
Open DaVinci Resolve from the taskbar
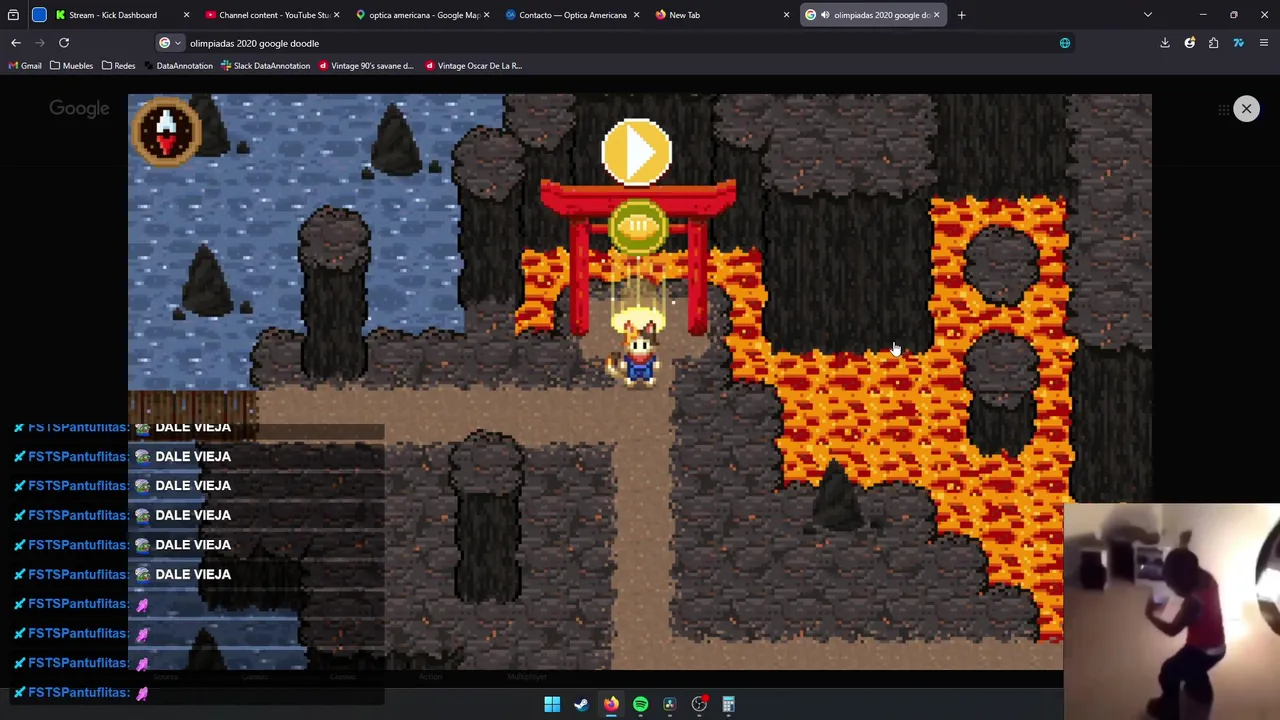tap(670, 704)
